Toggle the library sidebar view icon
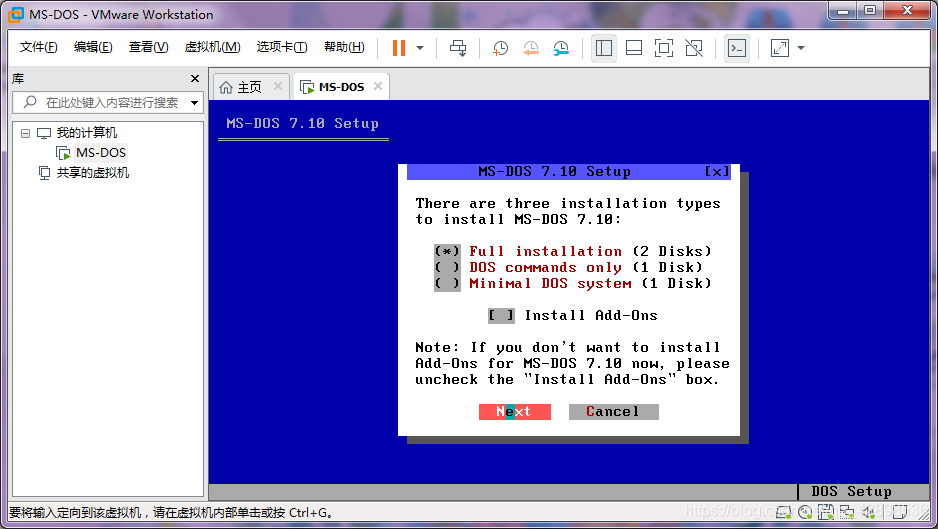 point(604,48)
